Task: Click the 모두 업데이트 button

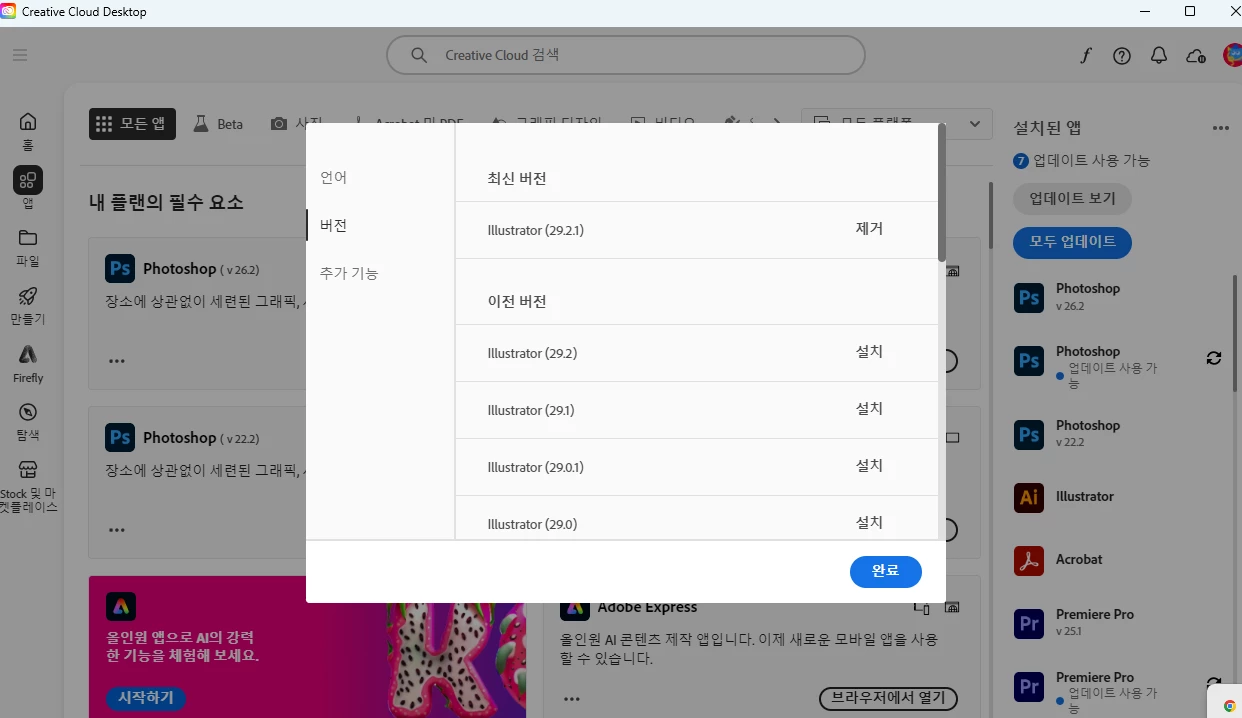Action: click(1072, 242)
